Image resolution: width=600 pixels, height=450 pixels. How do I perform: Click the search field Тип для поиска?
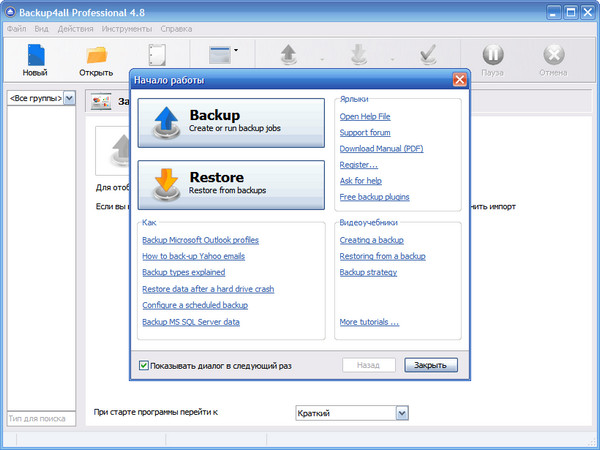coord(41,419)
